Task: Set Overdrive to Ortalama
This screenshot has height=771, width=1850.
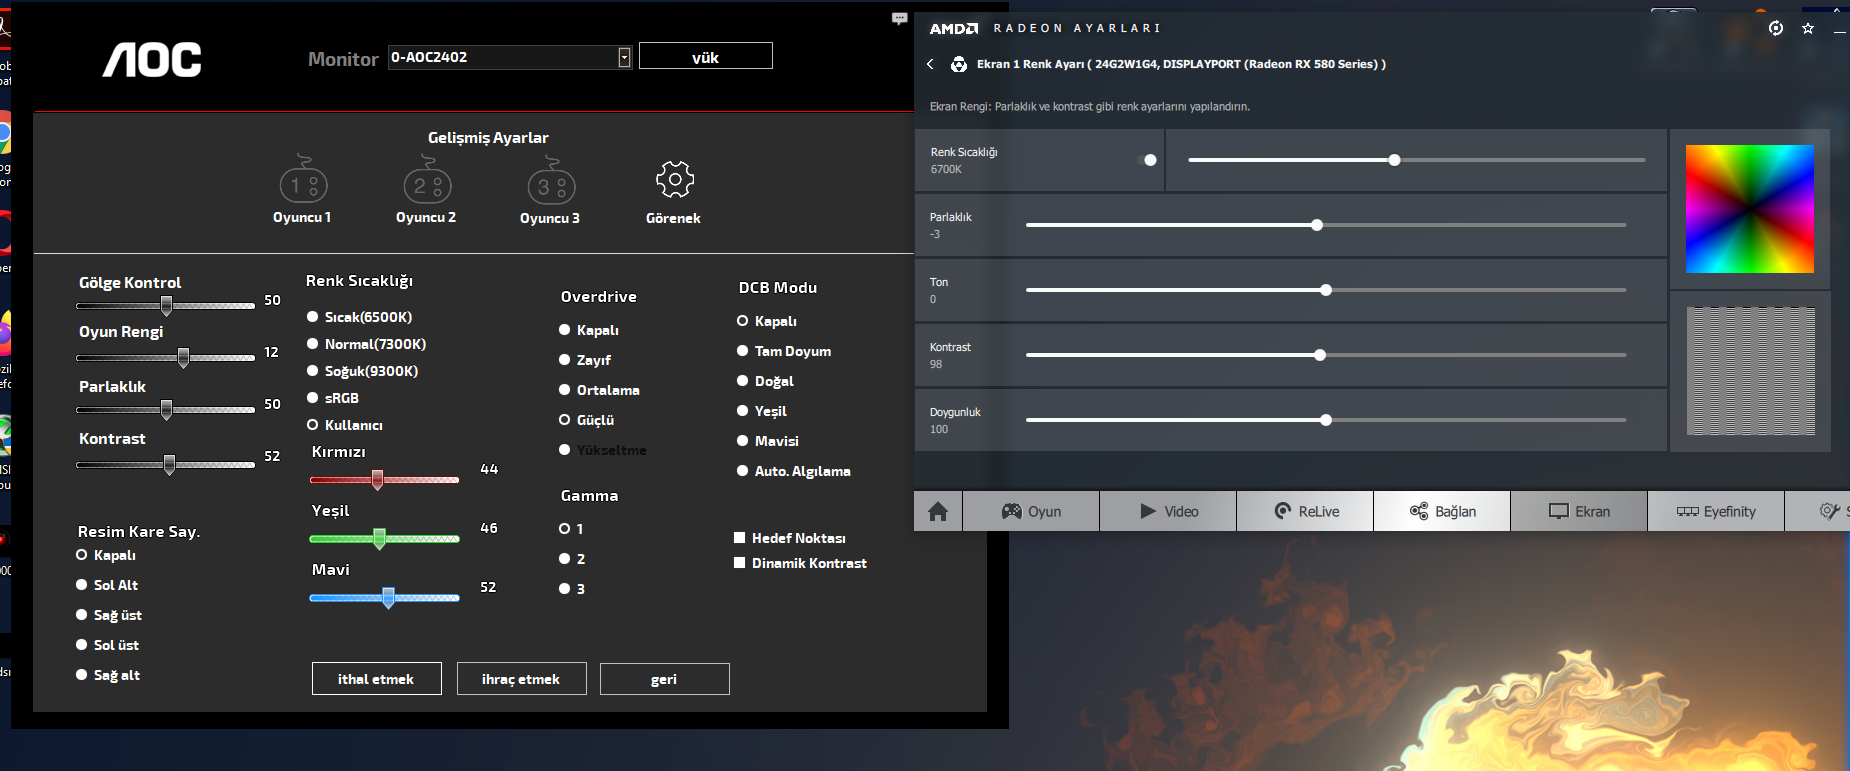Action: pos(565,390)
